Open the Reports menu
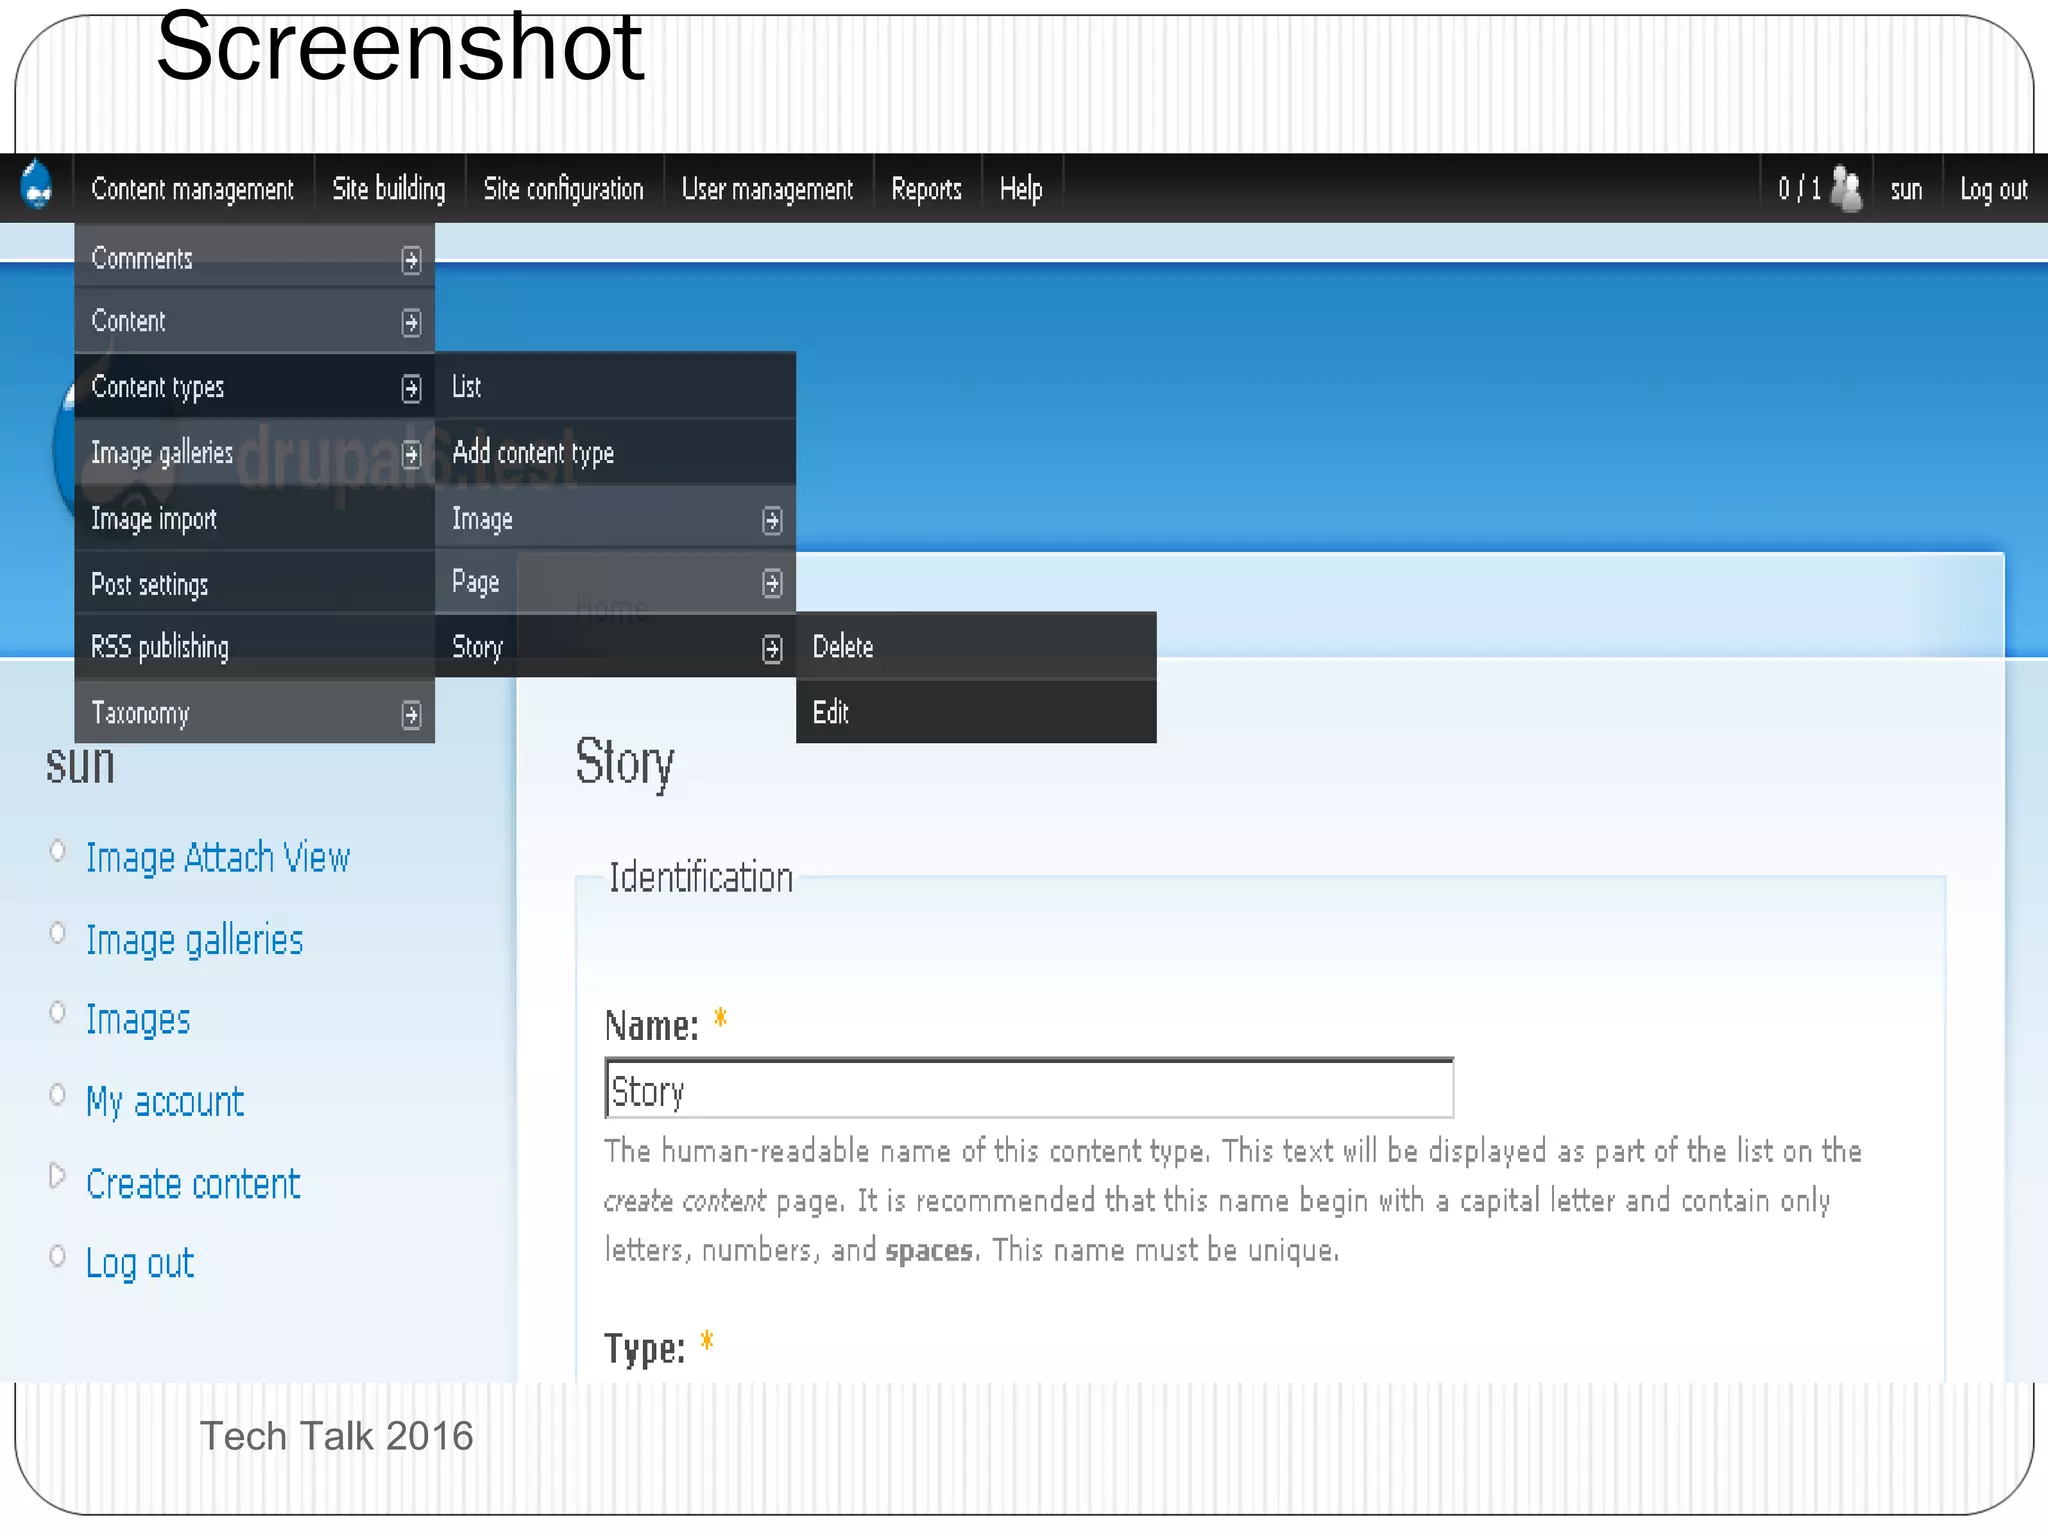Screen dimensions: 2048x1536 [x=926, y=188]
